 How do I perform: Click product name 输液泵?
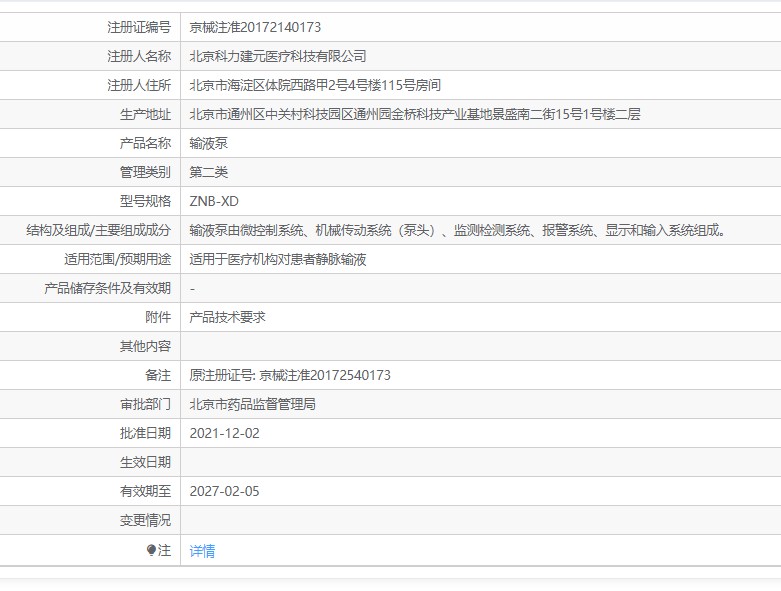209,143
